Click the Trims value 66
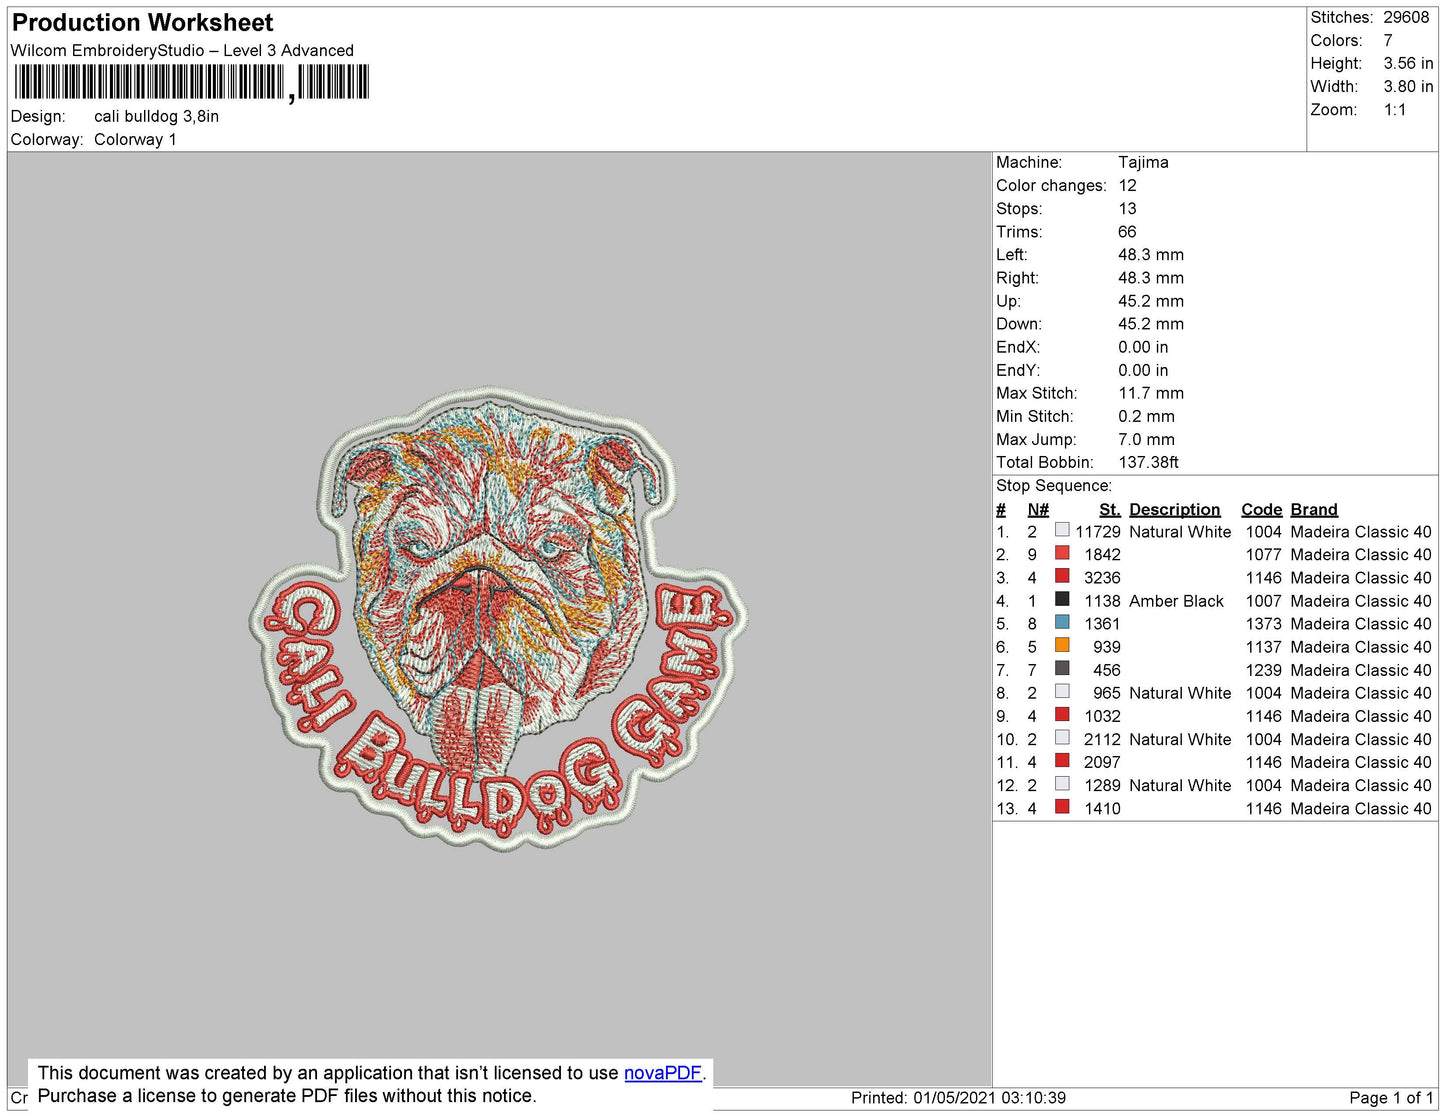Image resolution: width=1445 pixels, height=1117 pixels. [1127, 232]
